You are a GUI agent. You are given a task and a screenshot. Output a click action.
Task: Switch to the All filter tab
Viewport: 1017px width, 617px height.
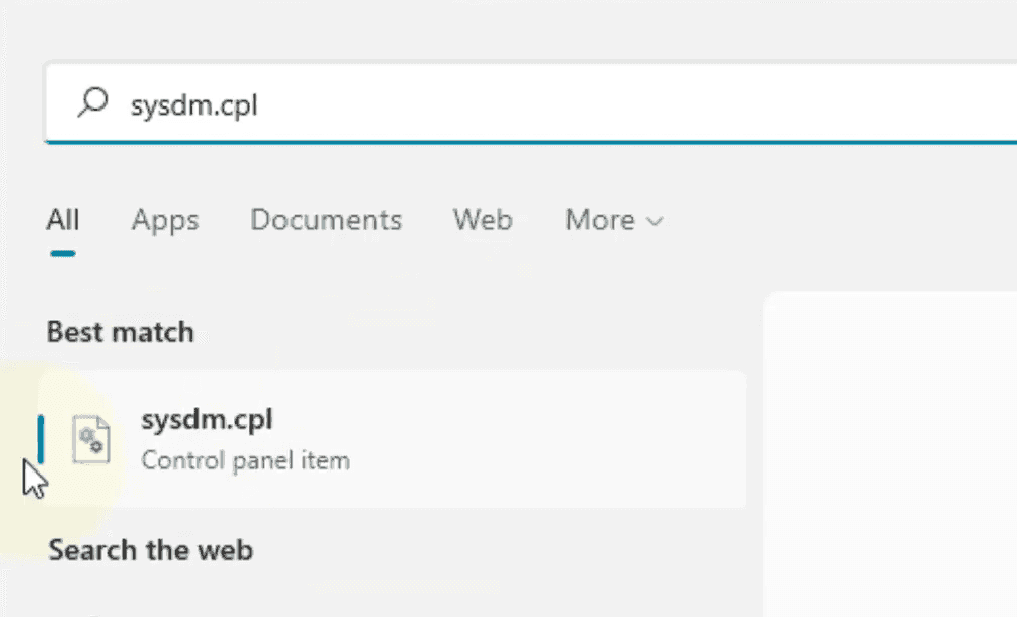tap(63, 220)
